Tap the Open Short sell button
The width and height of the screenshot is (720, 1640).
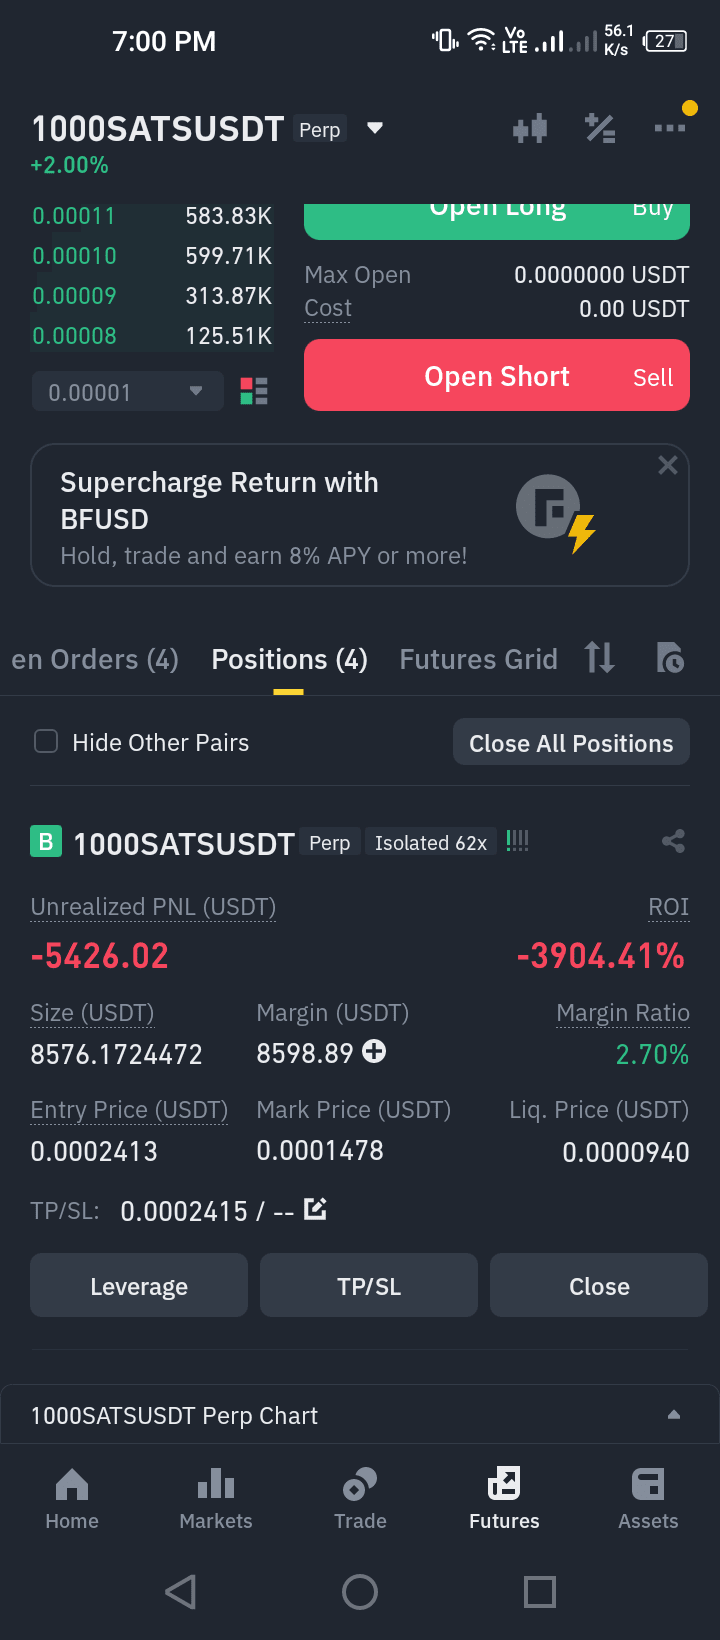coord(497,375)
